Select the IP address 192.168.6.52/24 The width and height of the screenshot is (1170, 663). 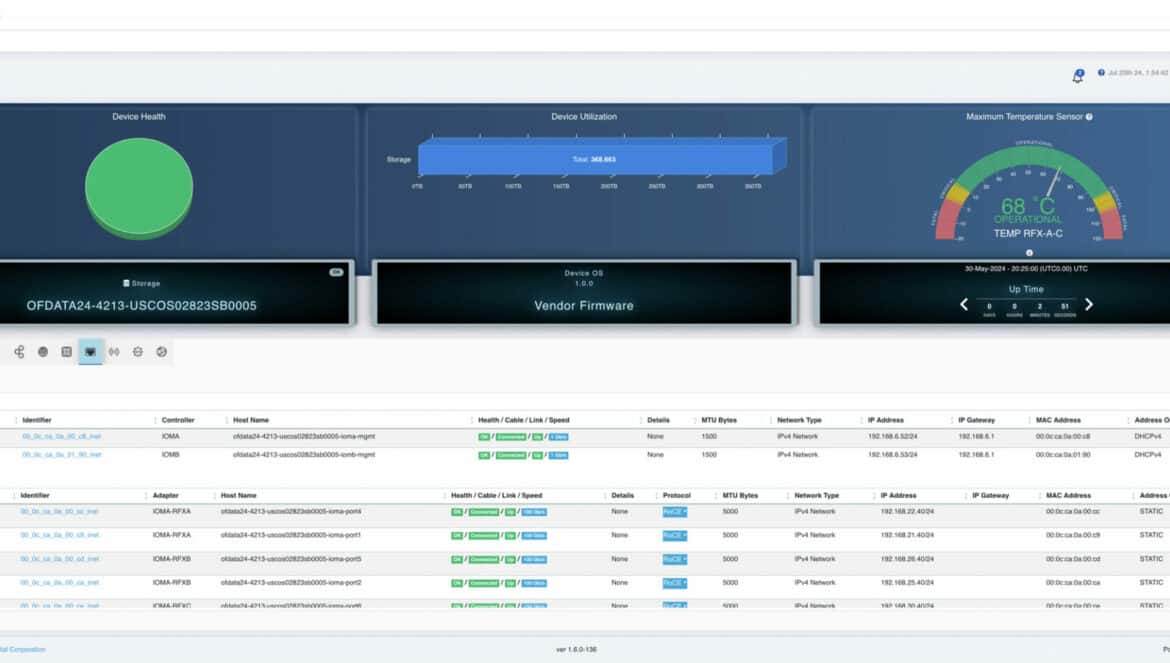[892, 436]
